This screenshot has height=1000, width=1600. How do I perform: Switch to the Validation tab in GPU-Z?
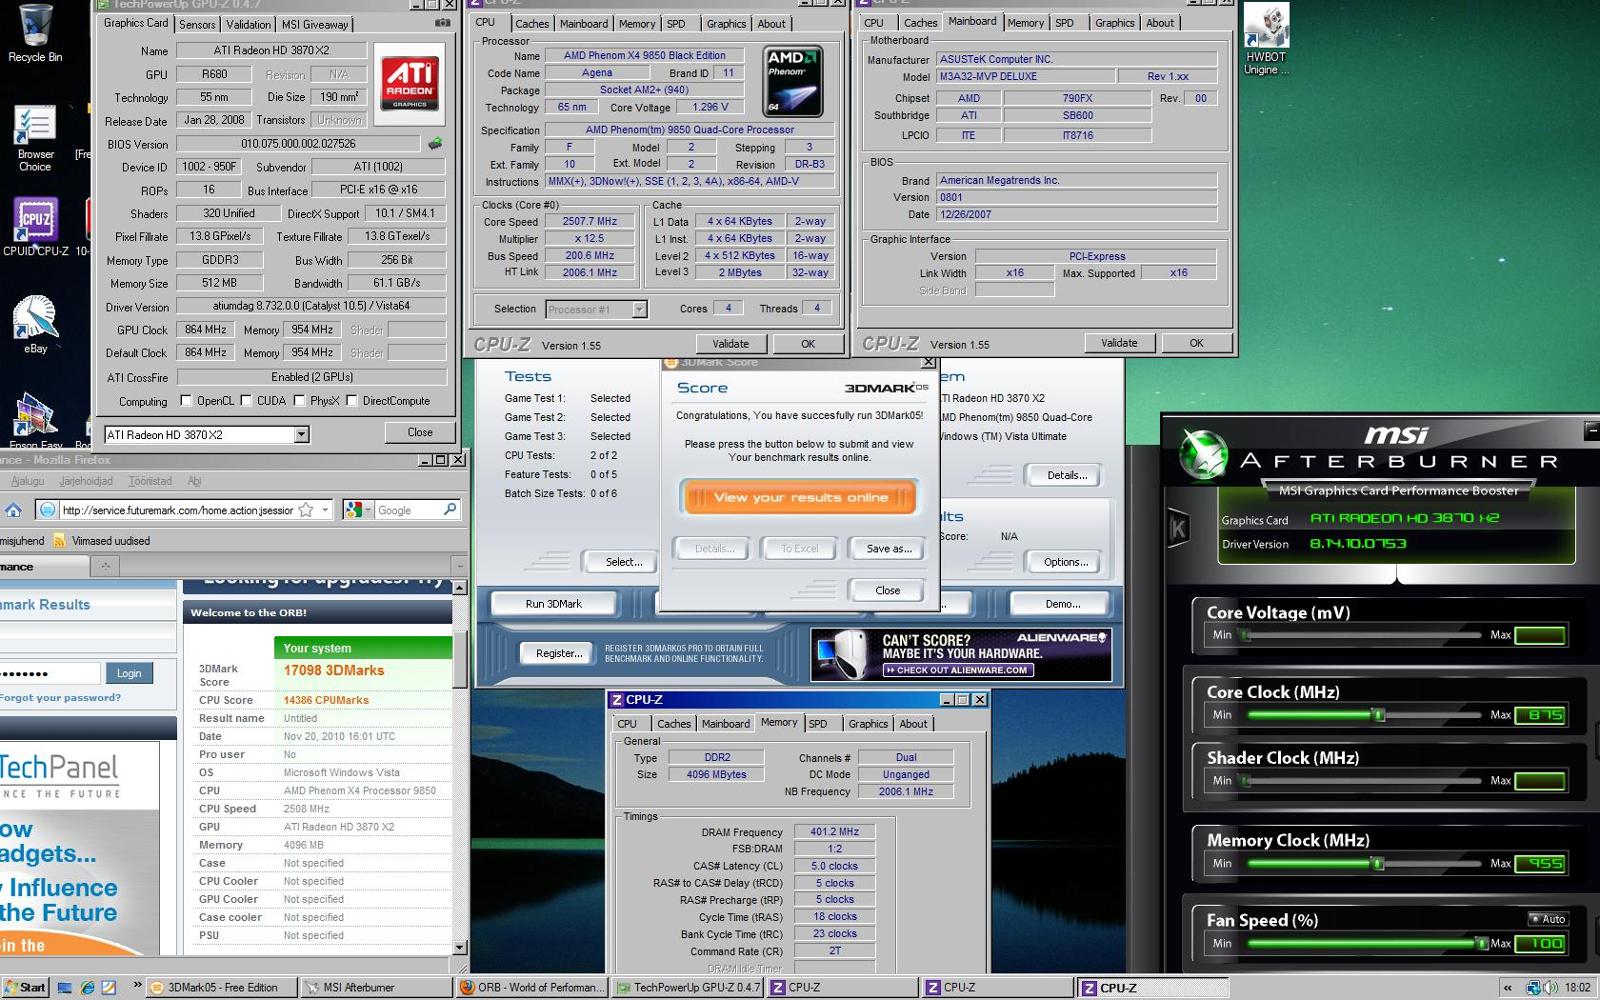(x=248, y=24)
